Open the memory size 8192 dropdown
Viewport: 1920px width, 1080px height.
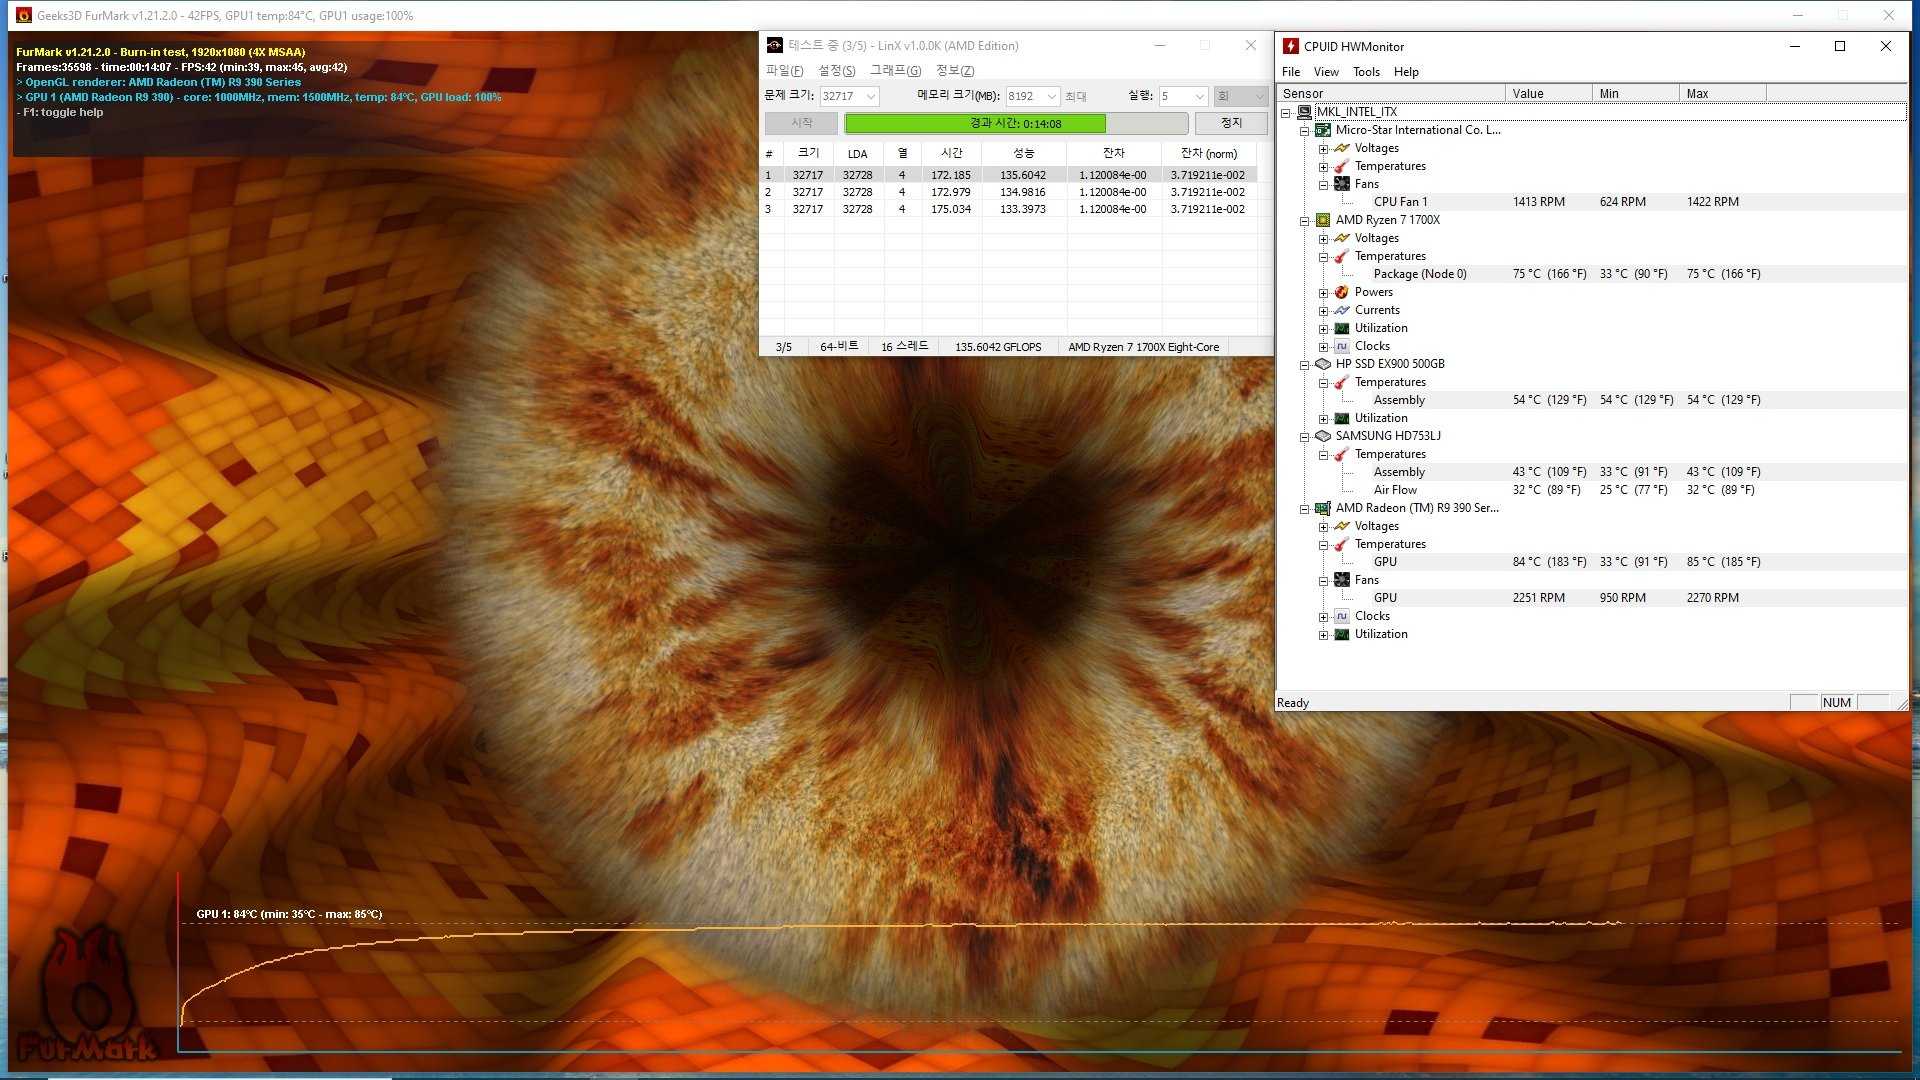point(1052,97)
